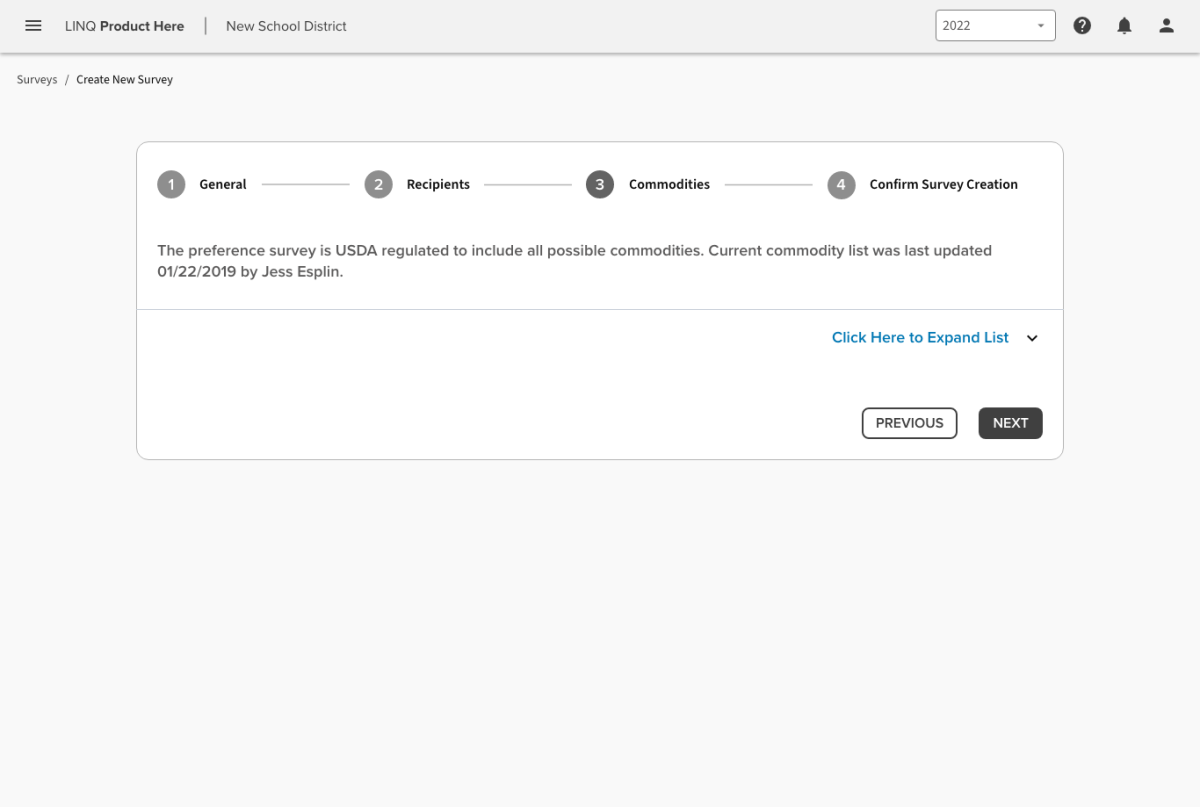Go to the Surveys breadcrumb link
The image size is (1200, 807).
[37, 80]
